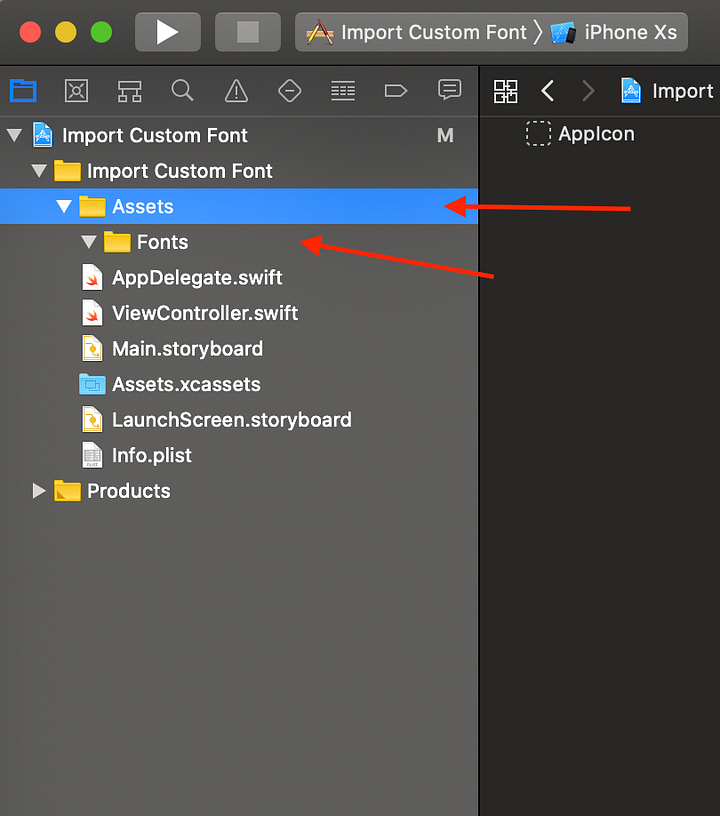Click the Stop button
Image resolution: width=720 pixels, height=816 pixels.
click(248, 32)
